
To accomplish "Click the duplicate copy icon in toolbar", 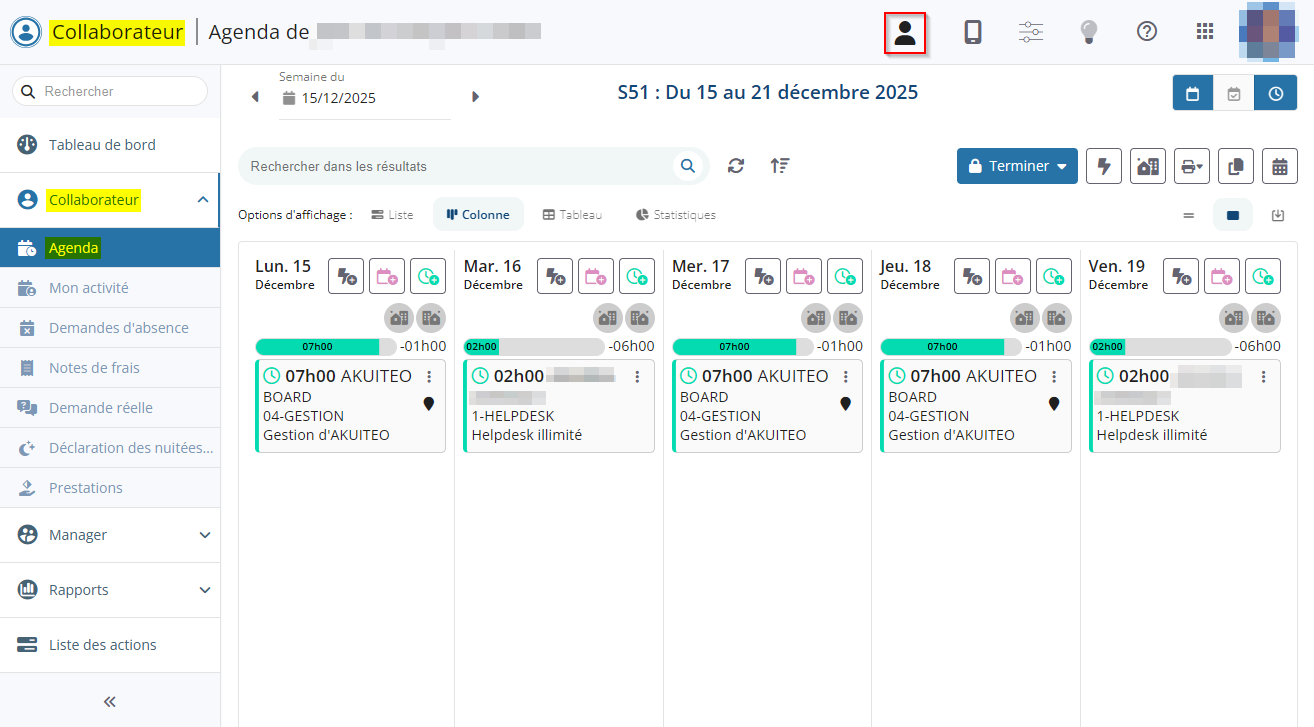I will point(1236,166).
